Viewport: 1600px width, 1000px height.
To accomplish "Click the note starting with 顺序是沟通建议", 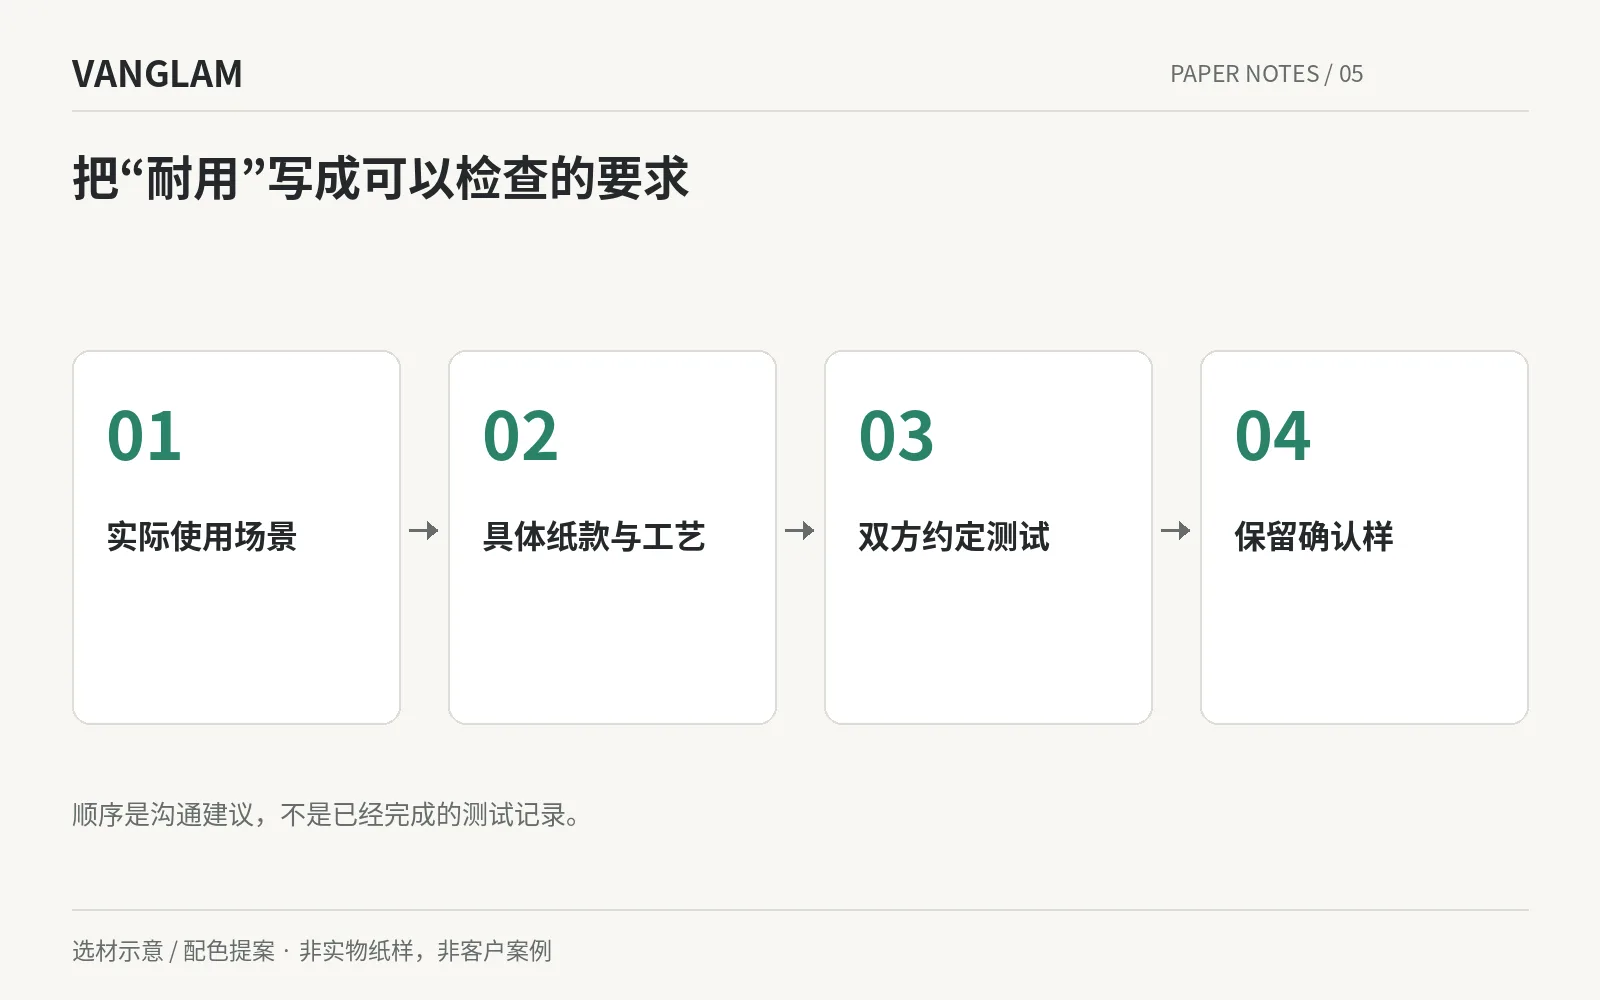I will pyautogui.click(x=326, y=815).
